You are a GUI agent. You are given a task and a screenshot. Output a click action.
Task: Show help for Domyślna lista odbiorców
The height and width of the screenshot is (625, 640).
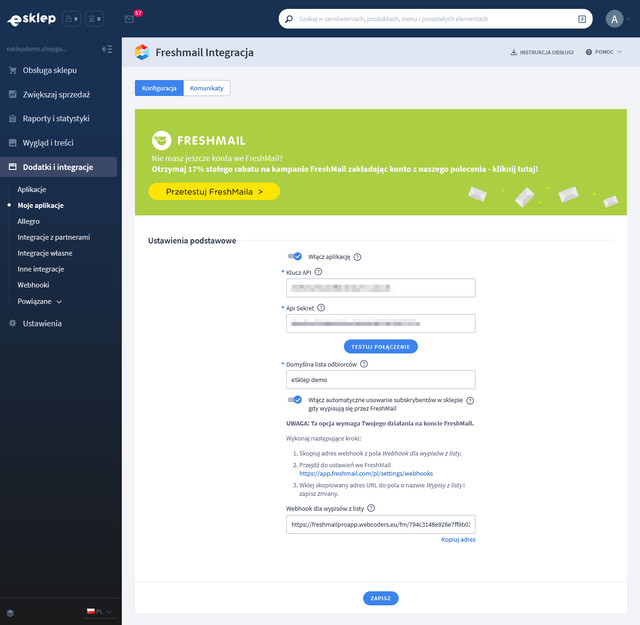pos(364,364)
